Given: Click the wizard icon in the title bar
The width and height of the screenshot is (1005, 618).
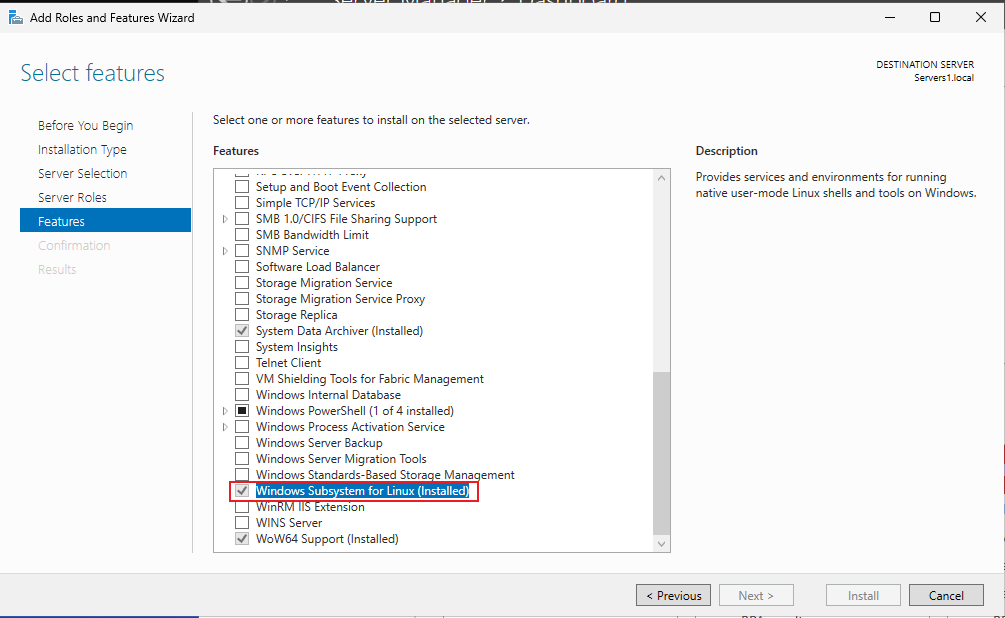Looking at the screenshot, I should point(15,17).
